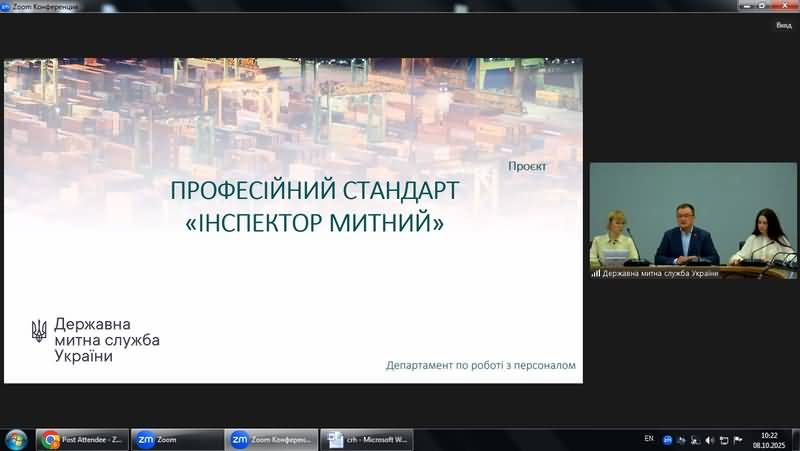Click the signal strength icon on video
This screenshot has width=800, height=451.
[596, 273]
